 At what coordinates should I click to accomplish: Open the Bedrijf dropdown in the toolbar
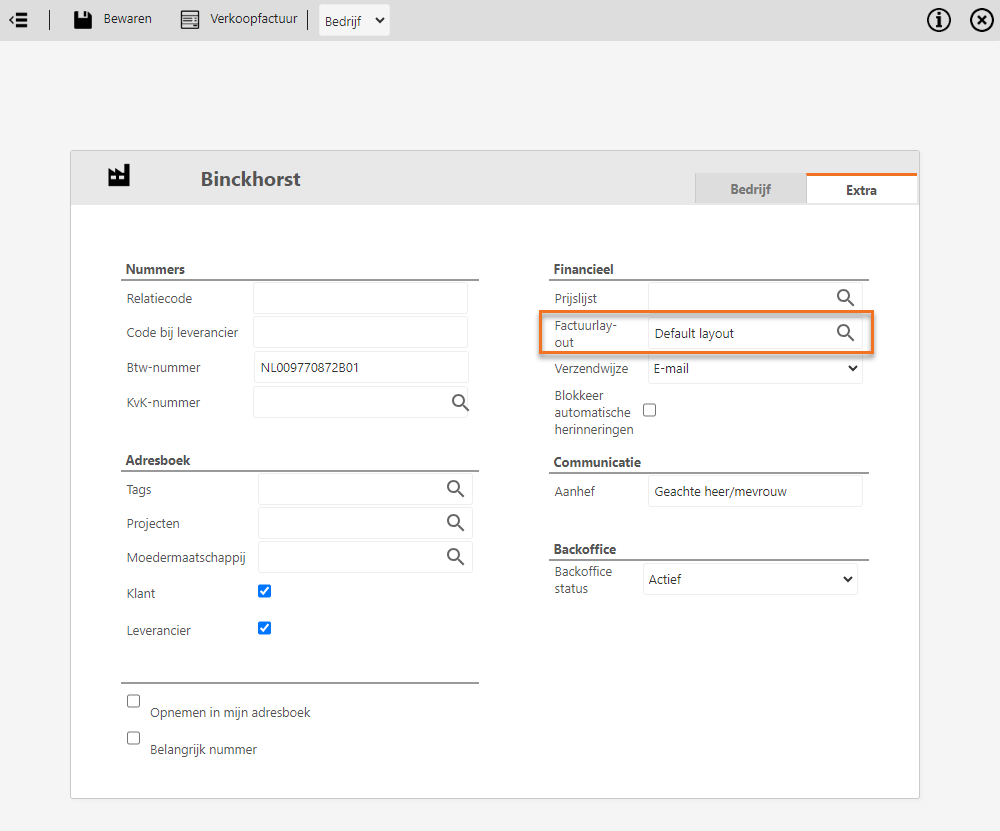(354, 21)
